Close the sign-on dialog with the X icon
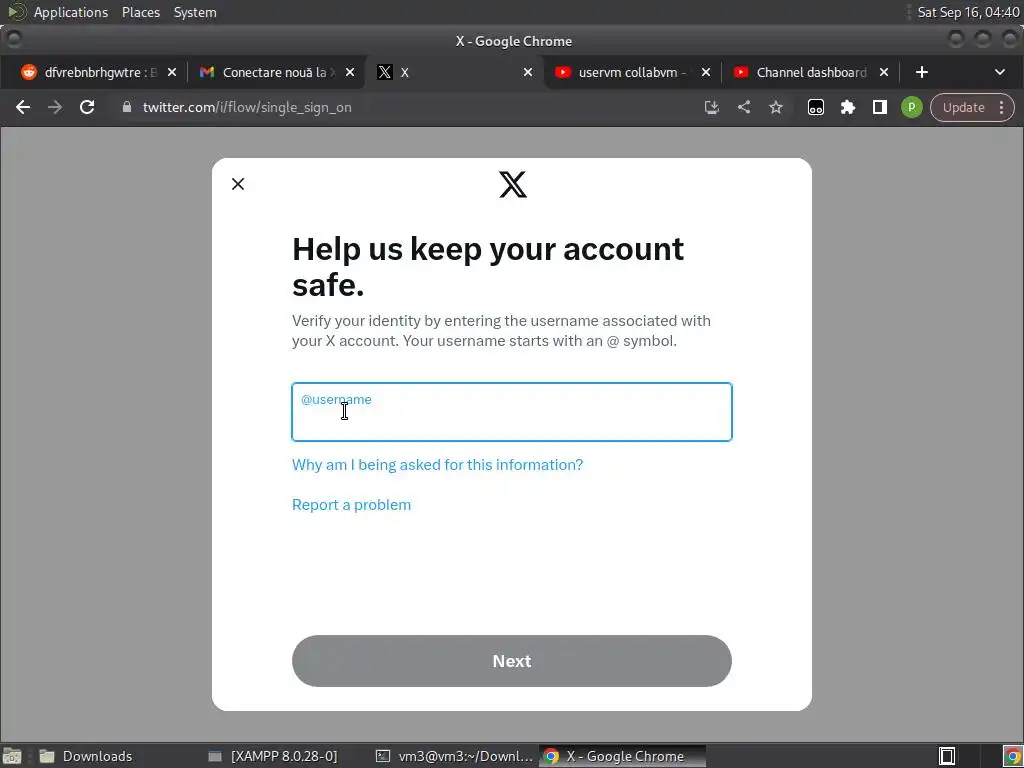The image size is (1024, 768). (238, 184)
